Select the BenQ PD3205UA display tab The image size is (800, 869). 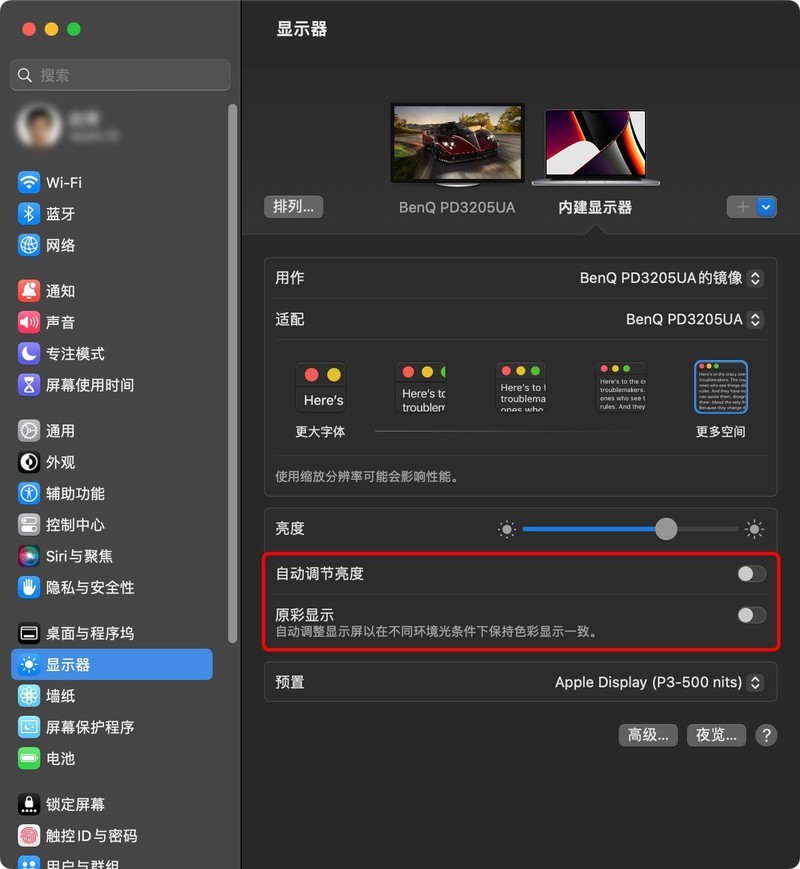pyautogui.click(x=458, y=207)
